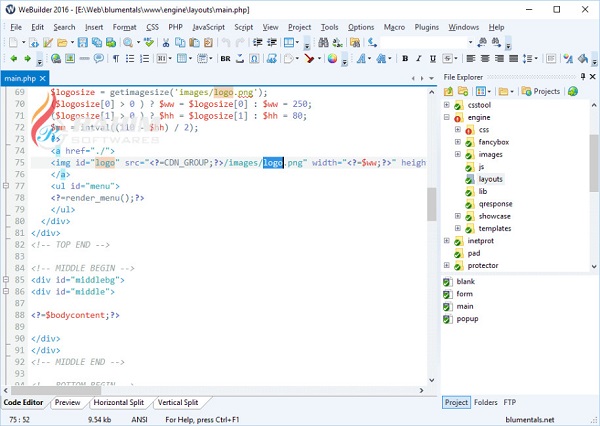Toggle Bold formatting

(405, 59)
